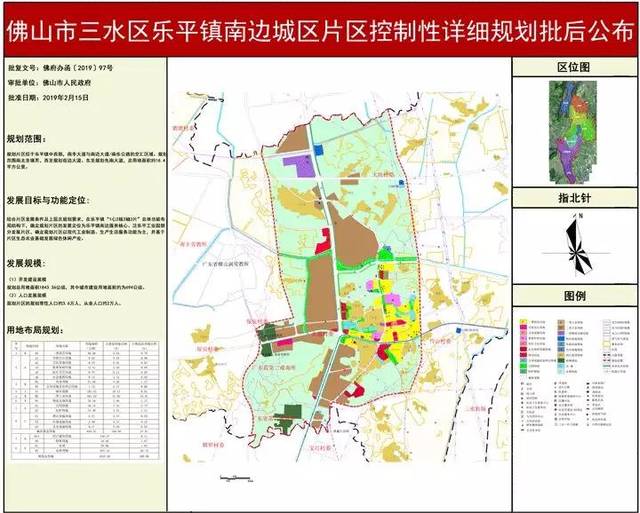Select the 审批单位 line reading 佛山市人民政府
Image resolution: width=640 pixels, height=513 pixels.
(49, 83)
